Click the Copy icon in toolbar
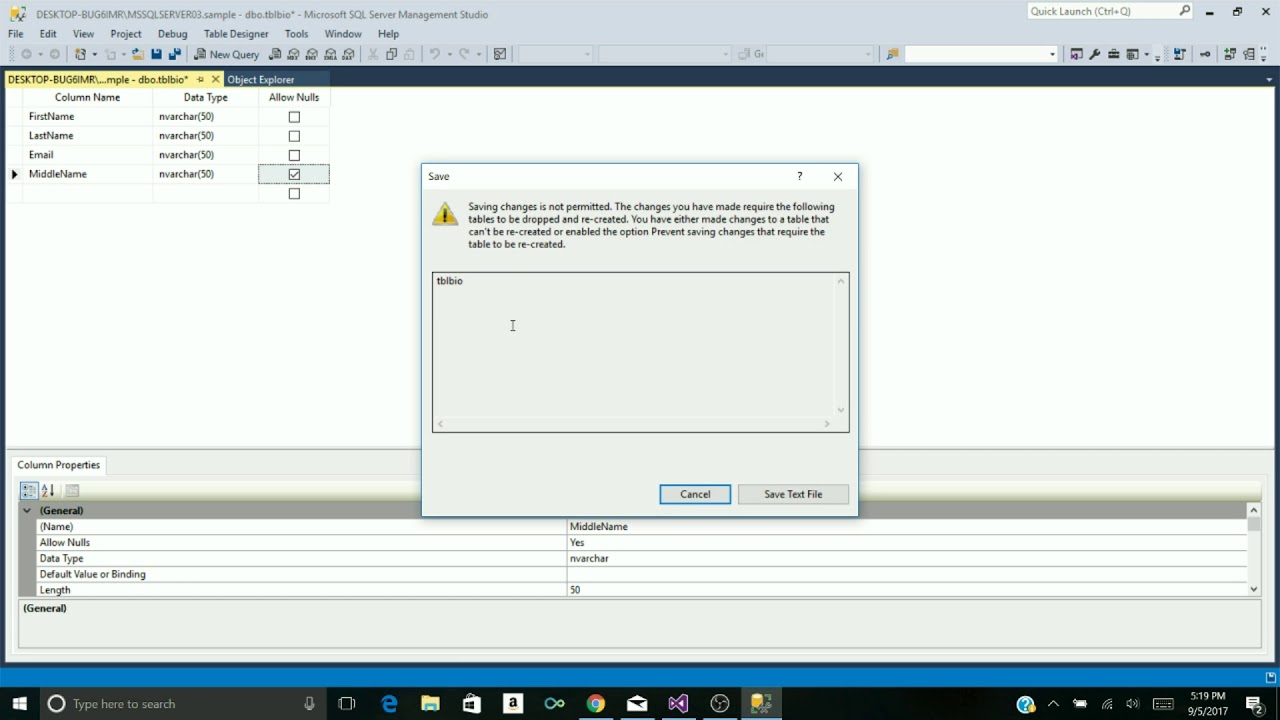The width and height of the screenshot is (1280, 720). 392,54
